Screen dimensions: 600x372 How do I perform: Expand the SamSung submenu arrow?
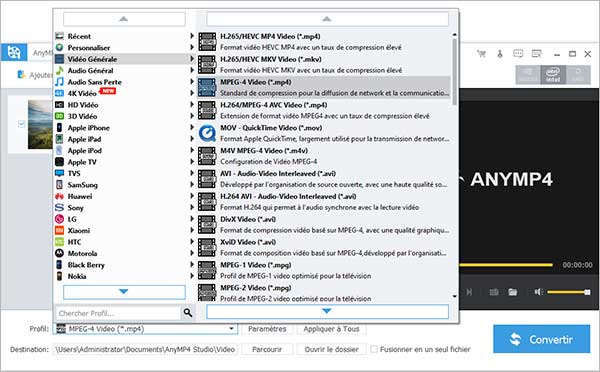(192, 184)
